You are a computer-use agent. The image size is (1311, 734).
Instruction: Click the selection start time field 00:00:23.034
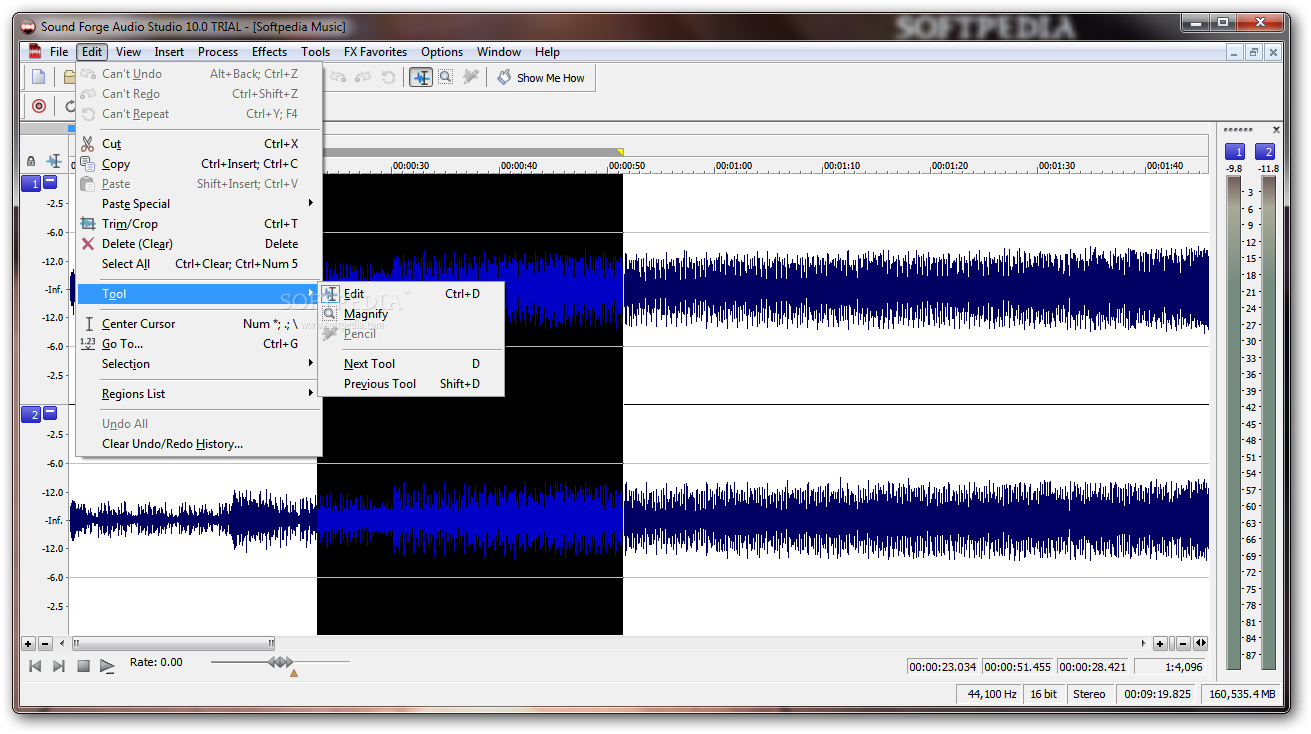coord(943,667)
